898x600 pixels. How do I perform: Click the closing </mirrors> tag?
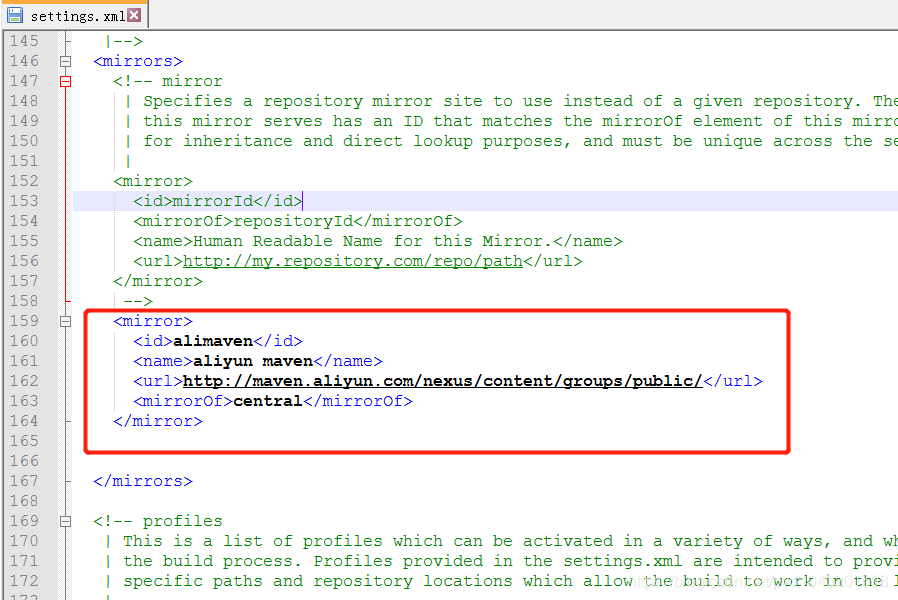[143, 481]
